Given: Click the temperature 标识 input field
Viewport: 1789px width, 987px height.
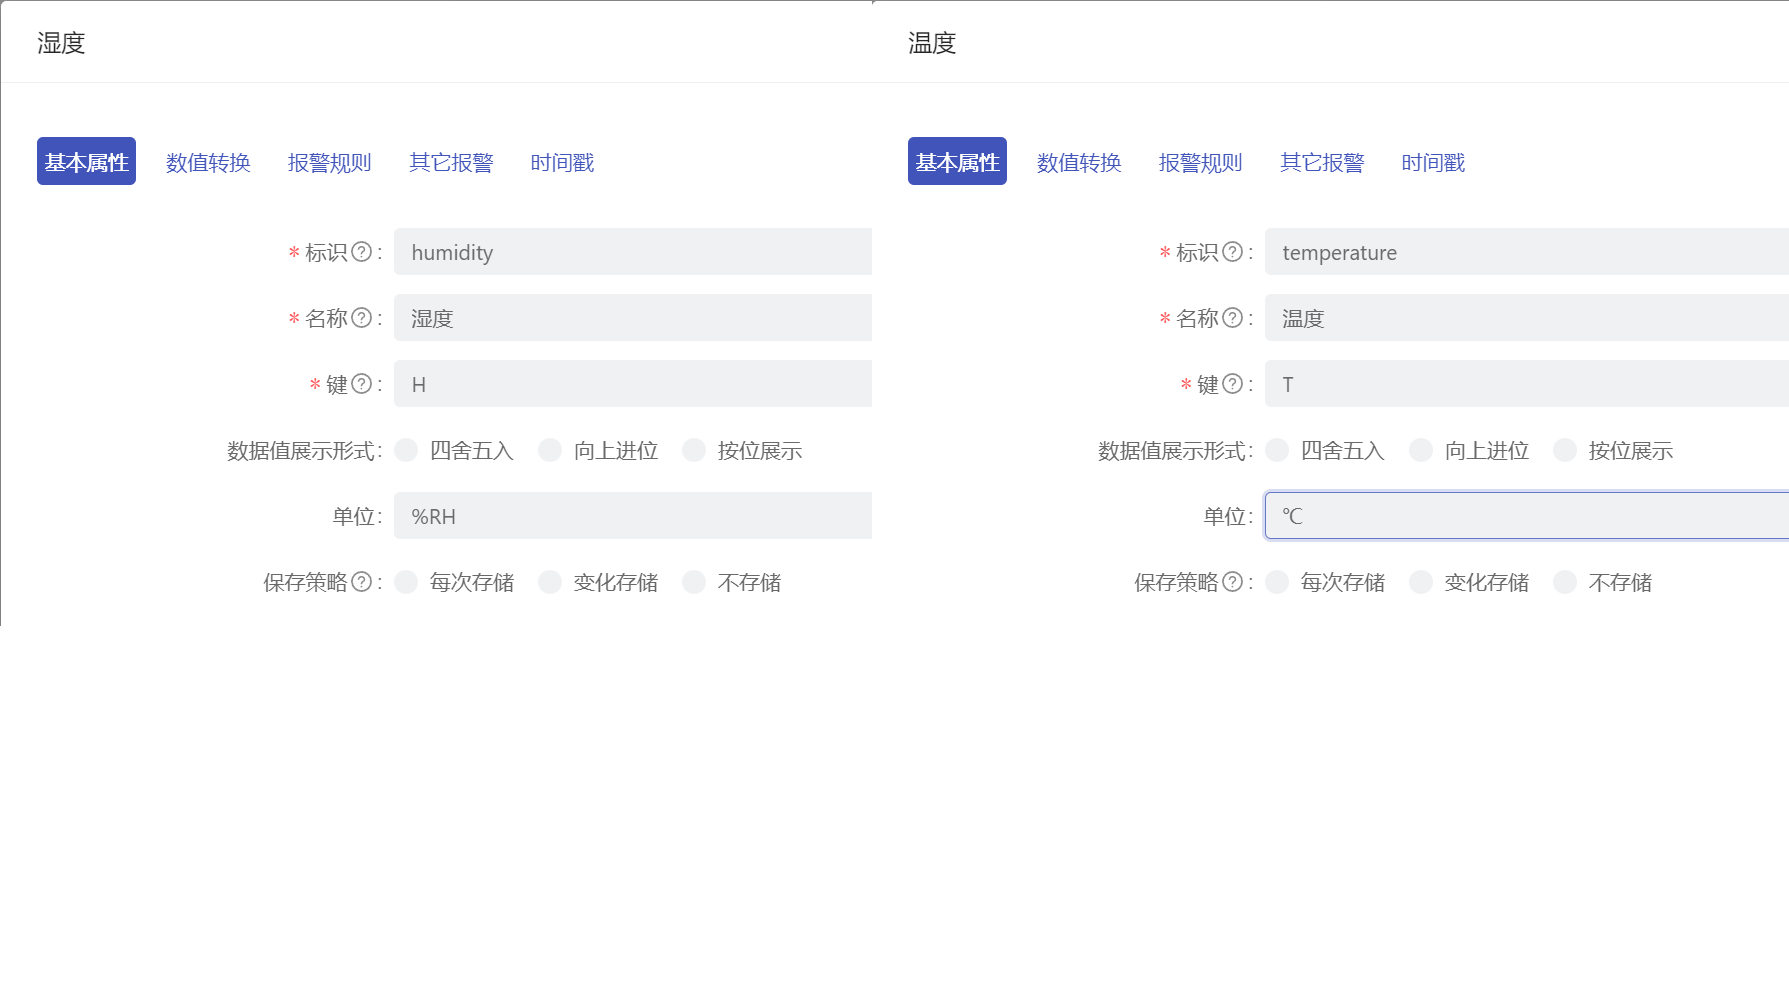Looking at the screenshot, I should 1527,252.
